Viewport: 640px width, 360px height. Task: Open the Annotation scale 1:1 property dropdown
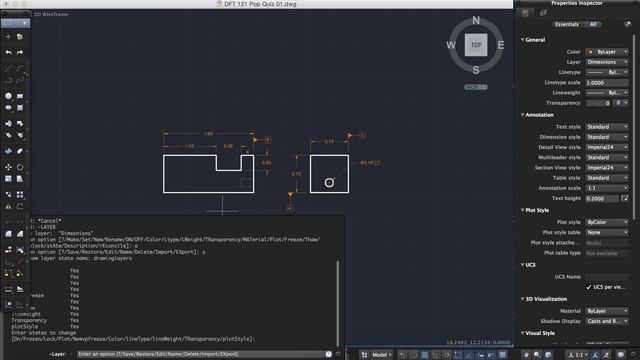(x=607, y=188)
